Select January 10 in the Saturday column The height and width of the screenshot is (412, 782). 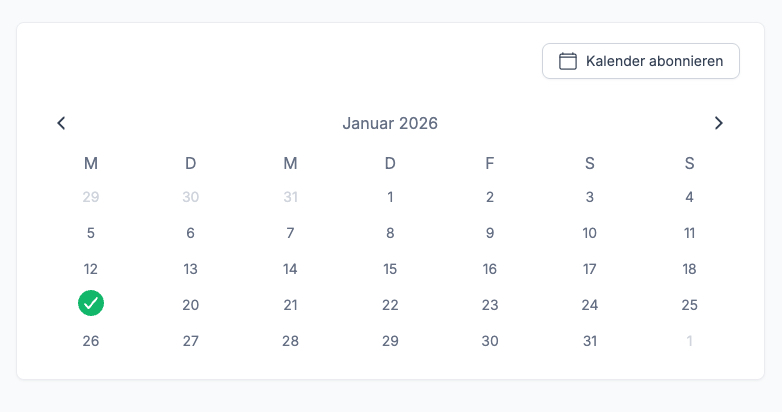tap(590, 233)
